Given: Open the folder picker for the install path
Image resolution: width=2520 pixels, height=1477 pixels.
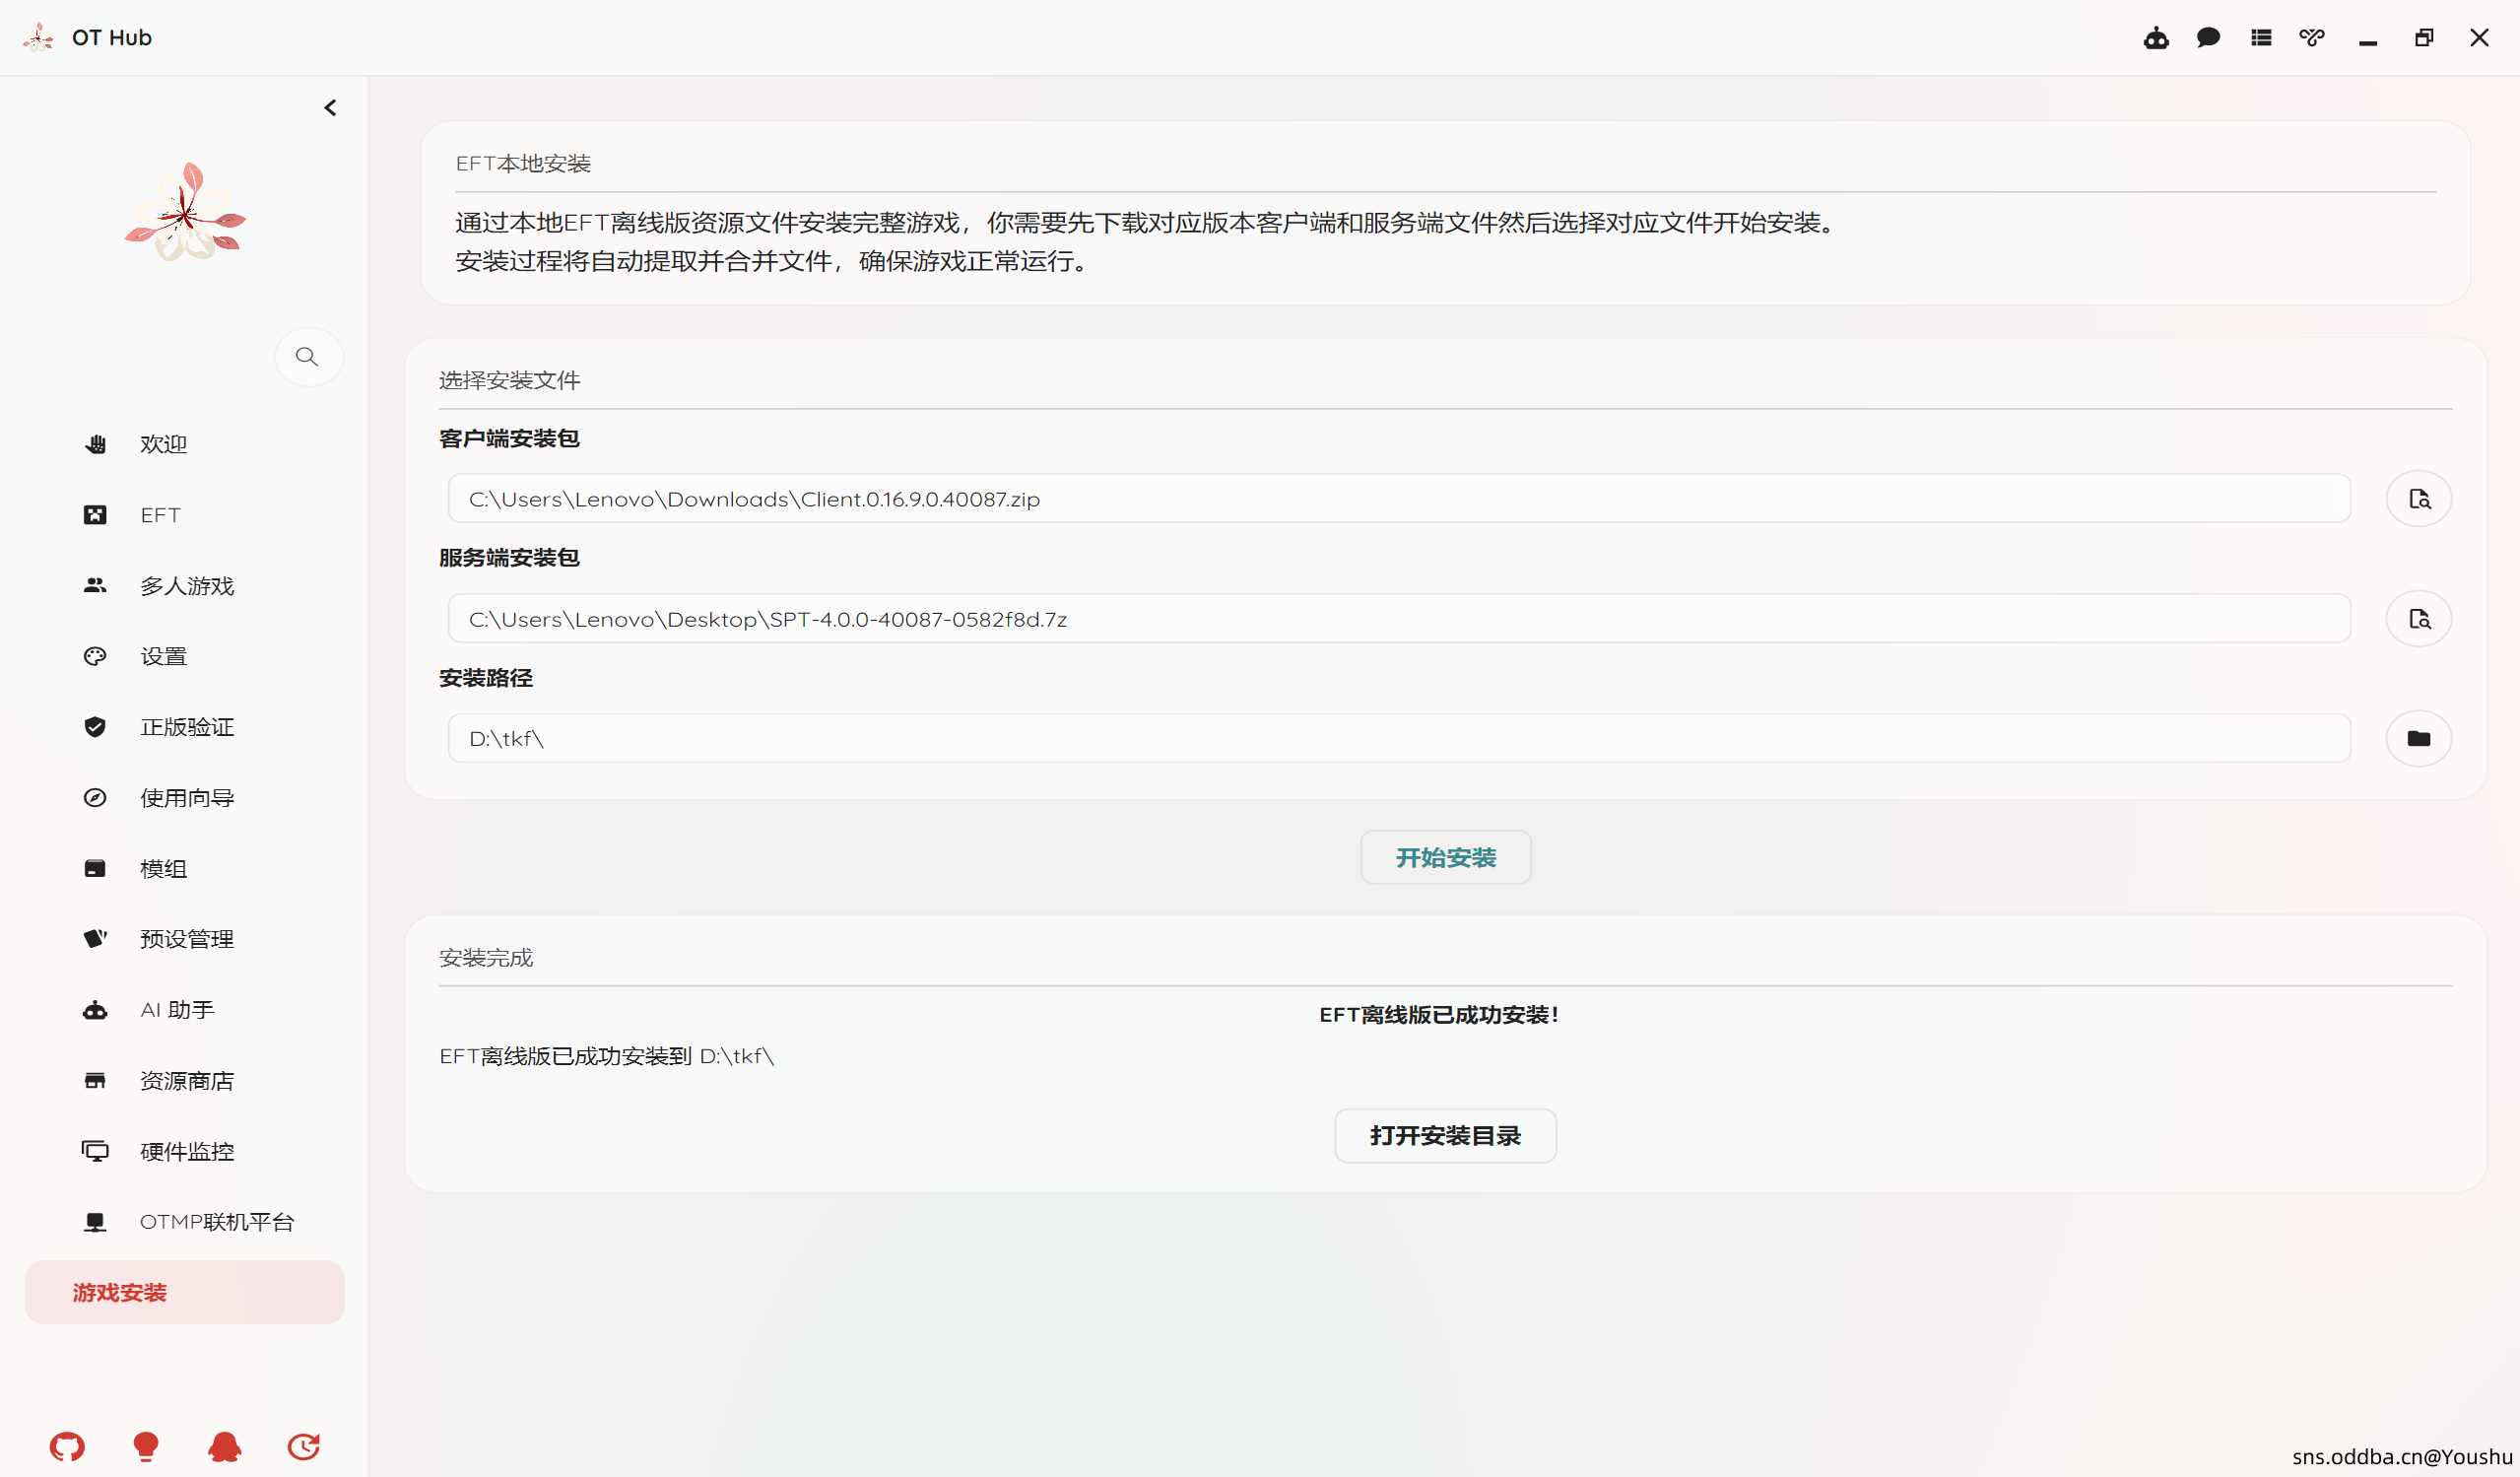Looking at the screenshot, I should click(2418, 738).
